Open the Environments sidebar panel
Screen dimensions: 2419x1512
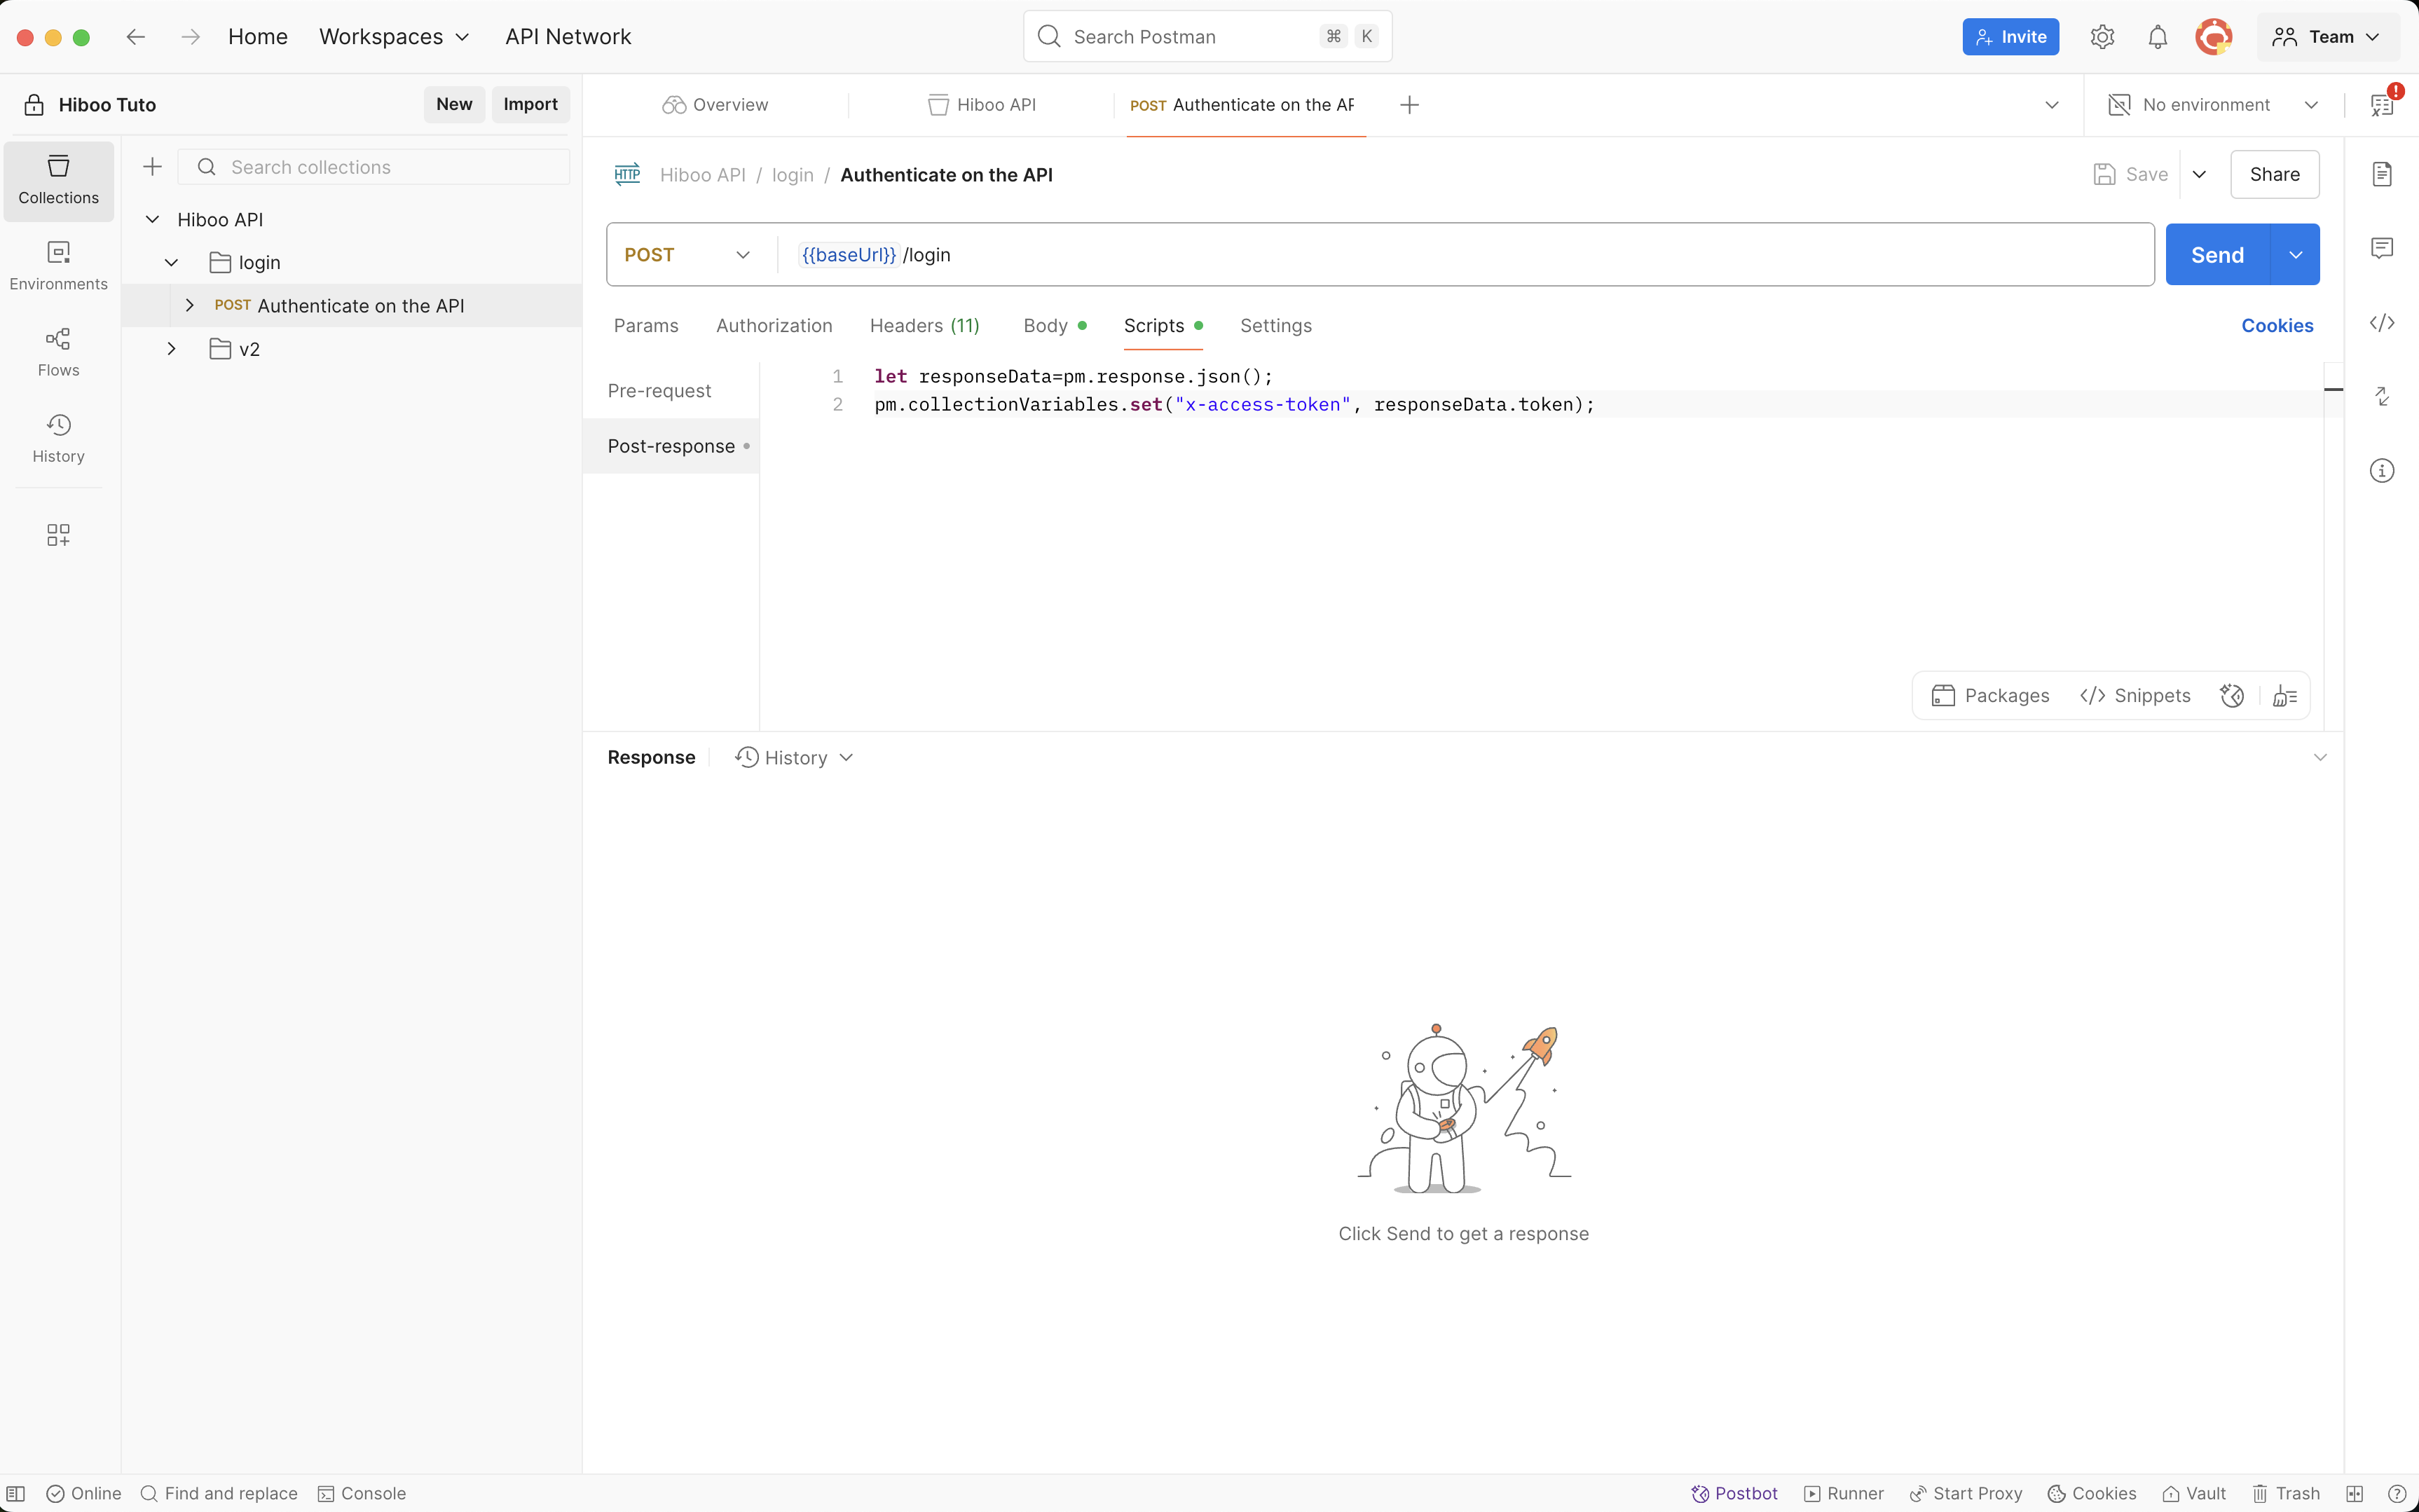(58, 266)
